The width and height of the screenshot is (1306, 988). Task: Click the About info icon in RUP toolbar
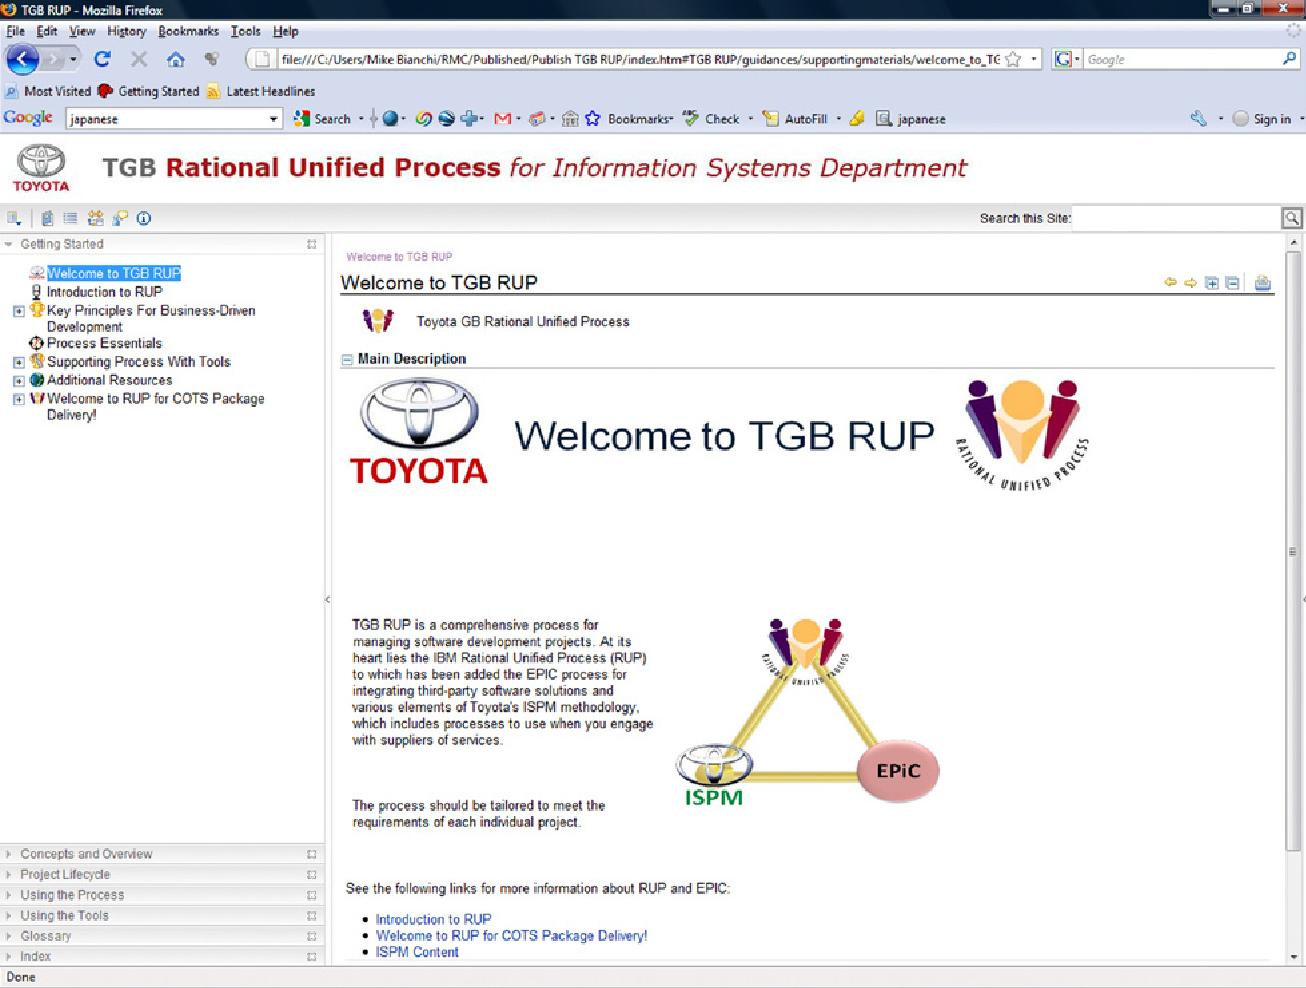tap(144, 218)
